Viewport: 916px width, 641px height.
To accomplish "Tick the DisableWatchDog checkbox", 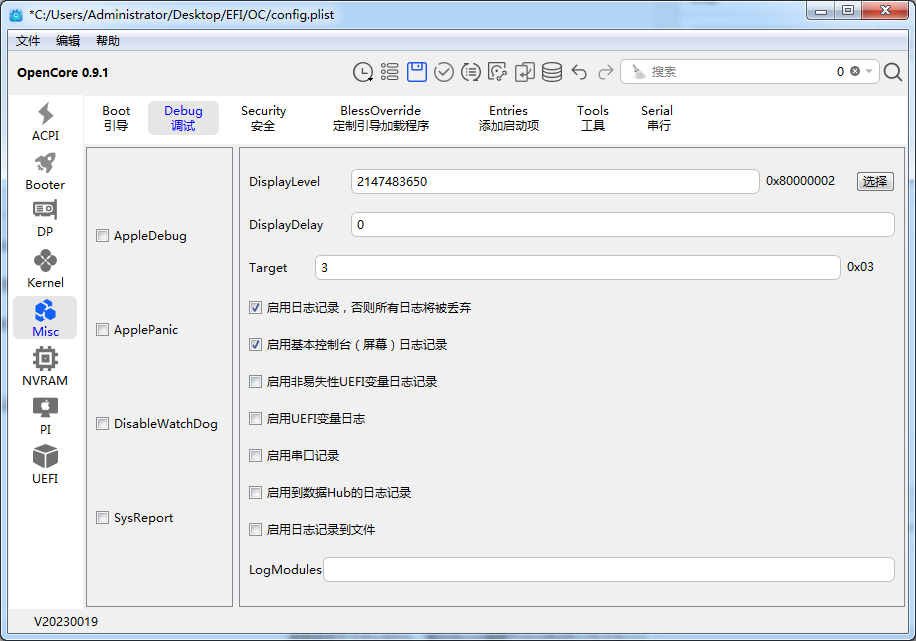I will coord(103,424).
